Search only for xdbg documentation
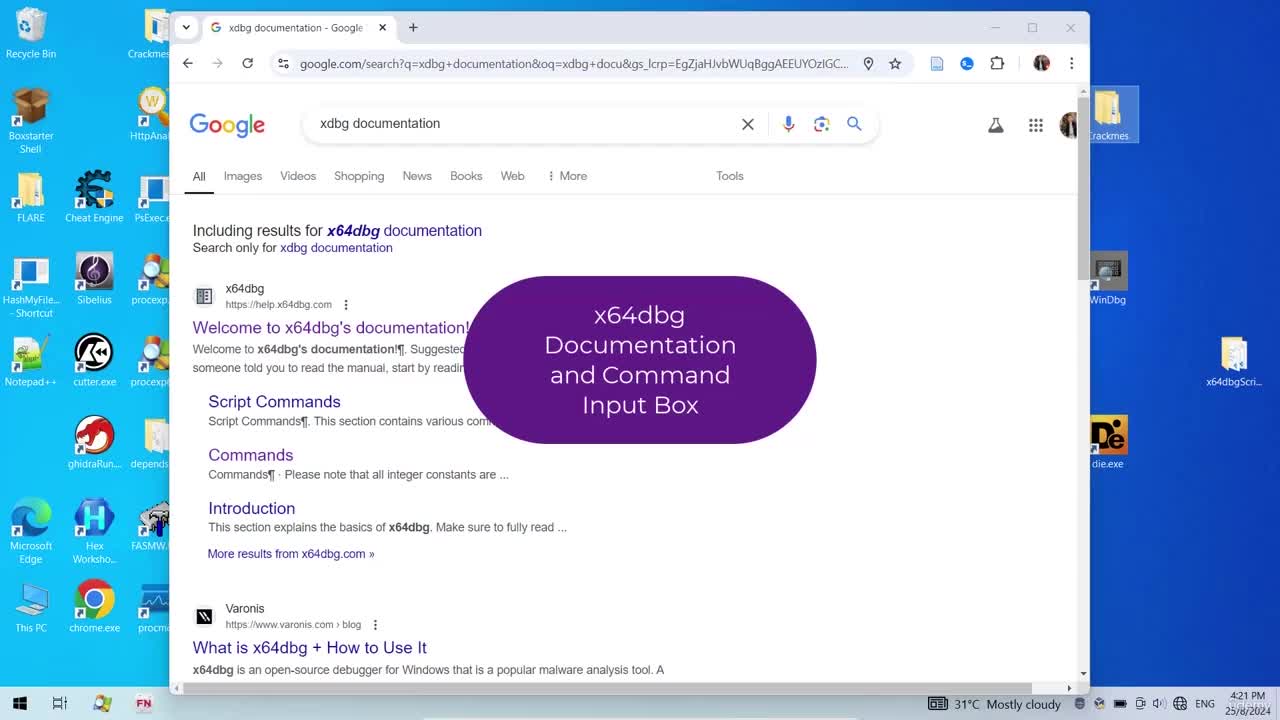 pos(336,248)
